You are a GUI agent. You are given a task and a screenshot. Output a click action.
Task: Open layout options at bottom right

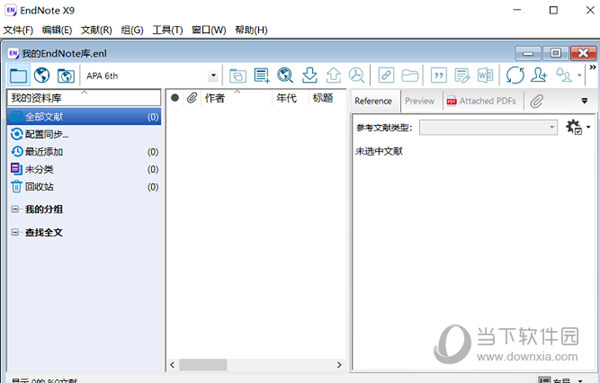(x=561, y=380)
